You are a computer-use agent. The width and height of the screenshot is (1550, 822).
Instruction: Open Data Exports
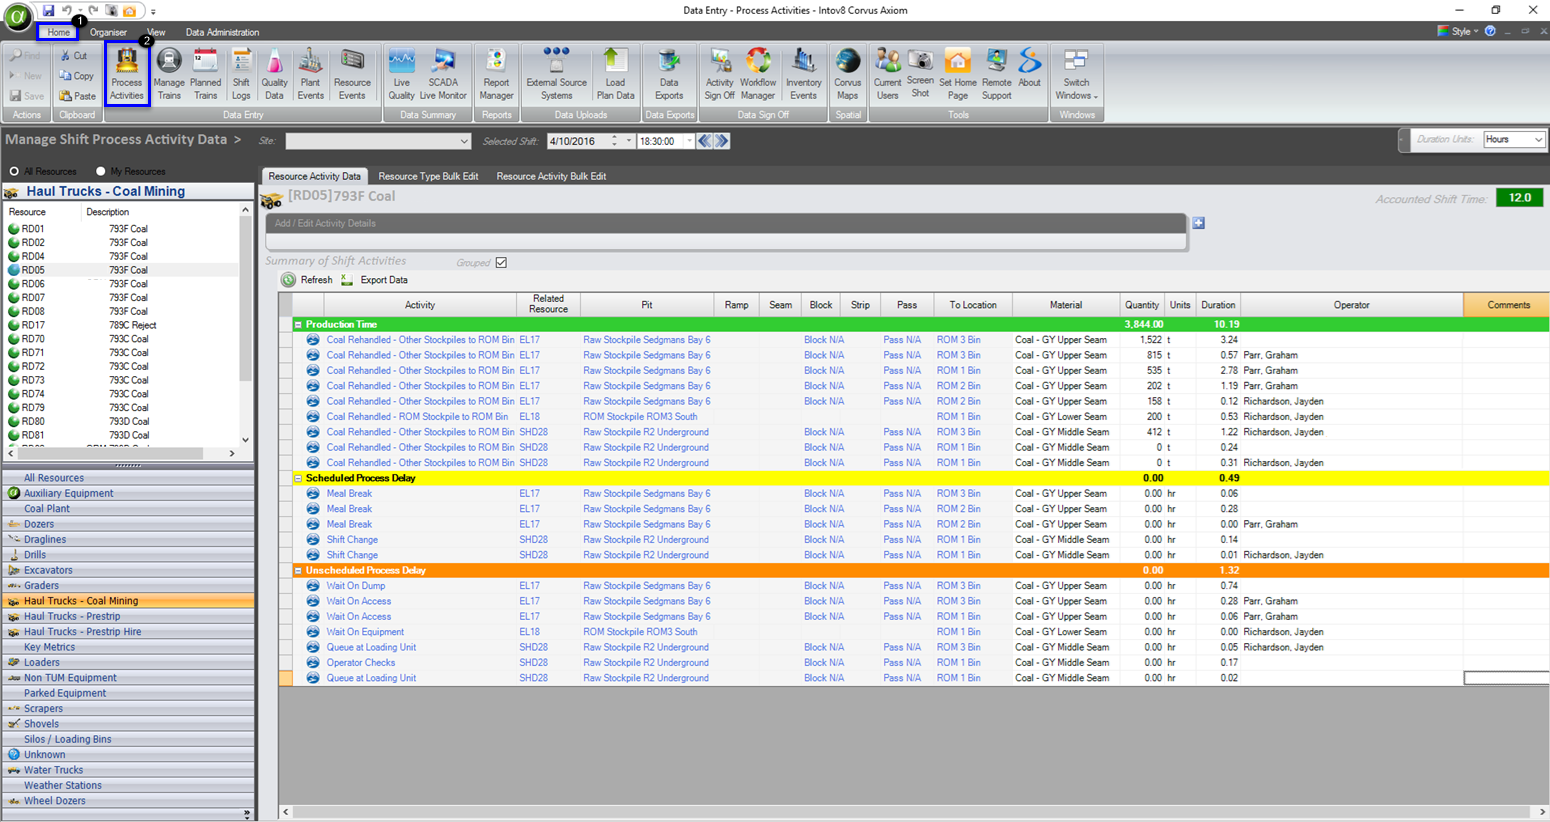coord(669,74)
